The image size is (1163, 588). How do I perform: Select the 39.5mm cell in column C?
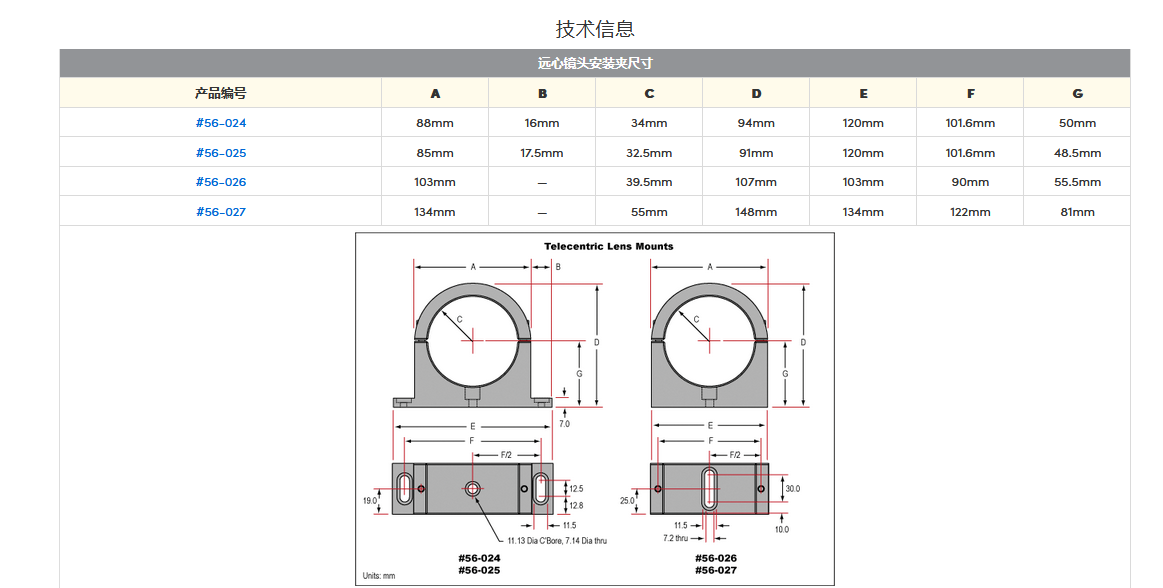[649, 182]
